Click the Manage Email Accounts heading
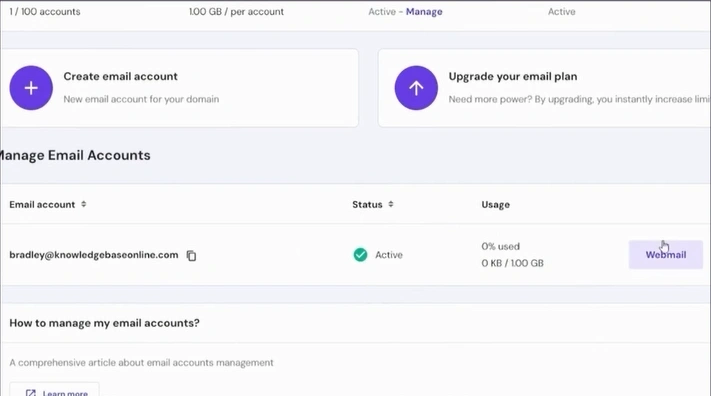 (x=75, y=155)
